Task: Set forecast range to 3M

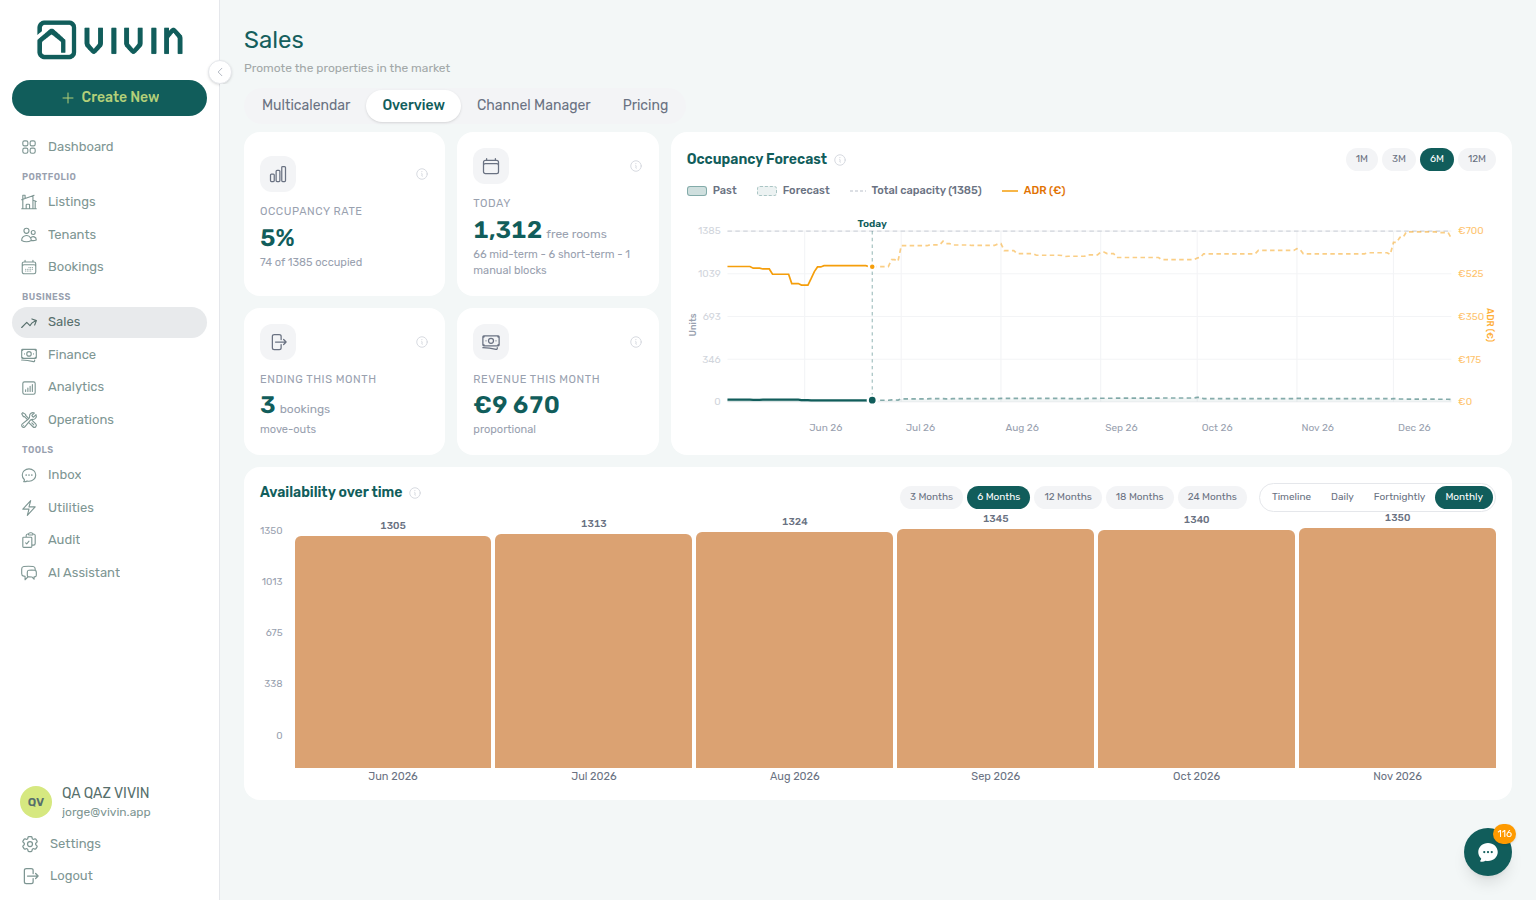Action: 1399,159
